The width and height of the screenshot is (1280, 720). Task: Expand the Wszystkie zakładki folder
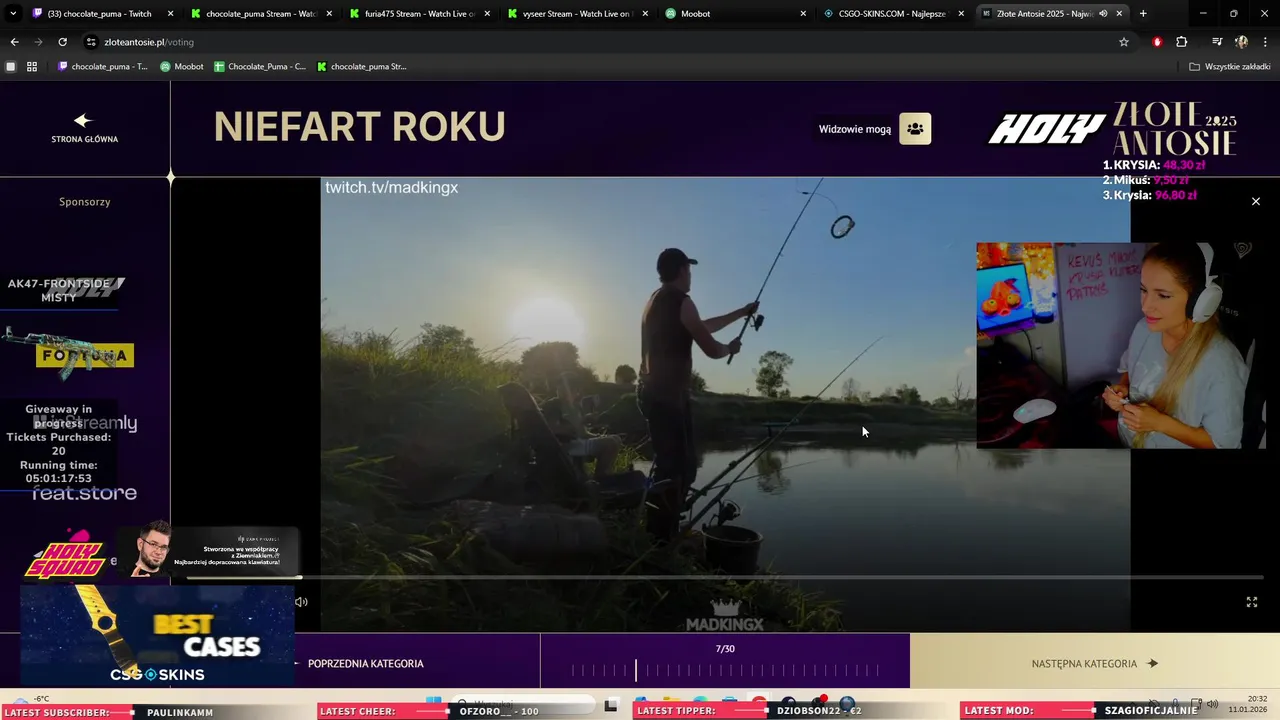click(x=1230, y=67)
